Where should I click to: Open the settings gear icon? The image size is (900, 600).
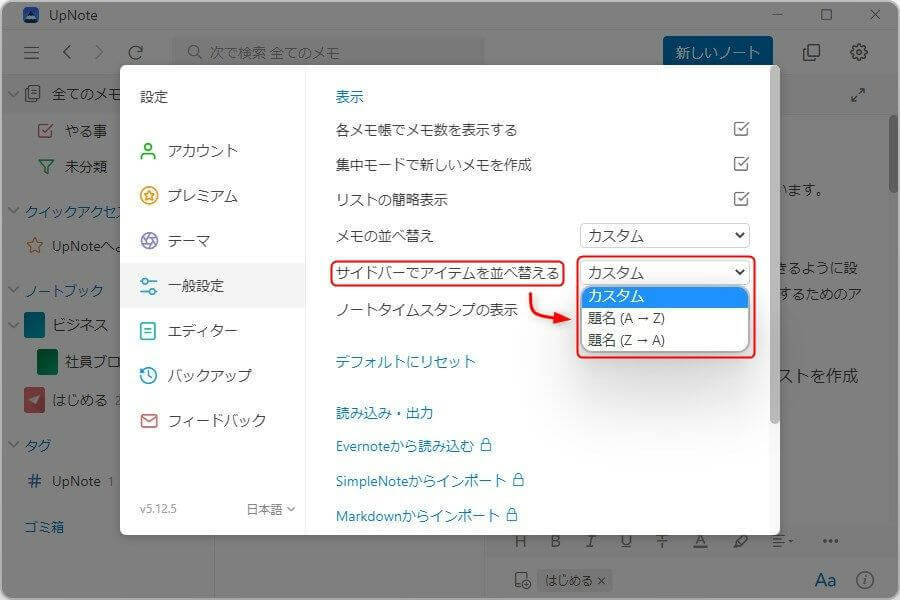pyautogui.click(x=858, y=52)
